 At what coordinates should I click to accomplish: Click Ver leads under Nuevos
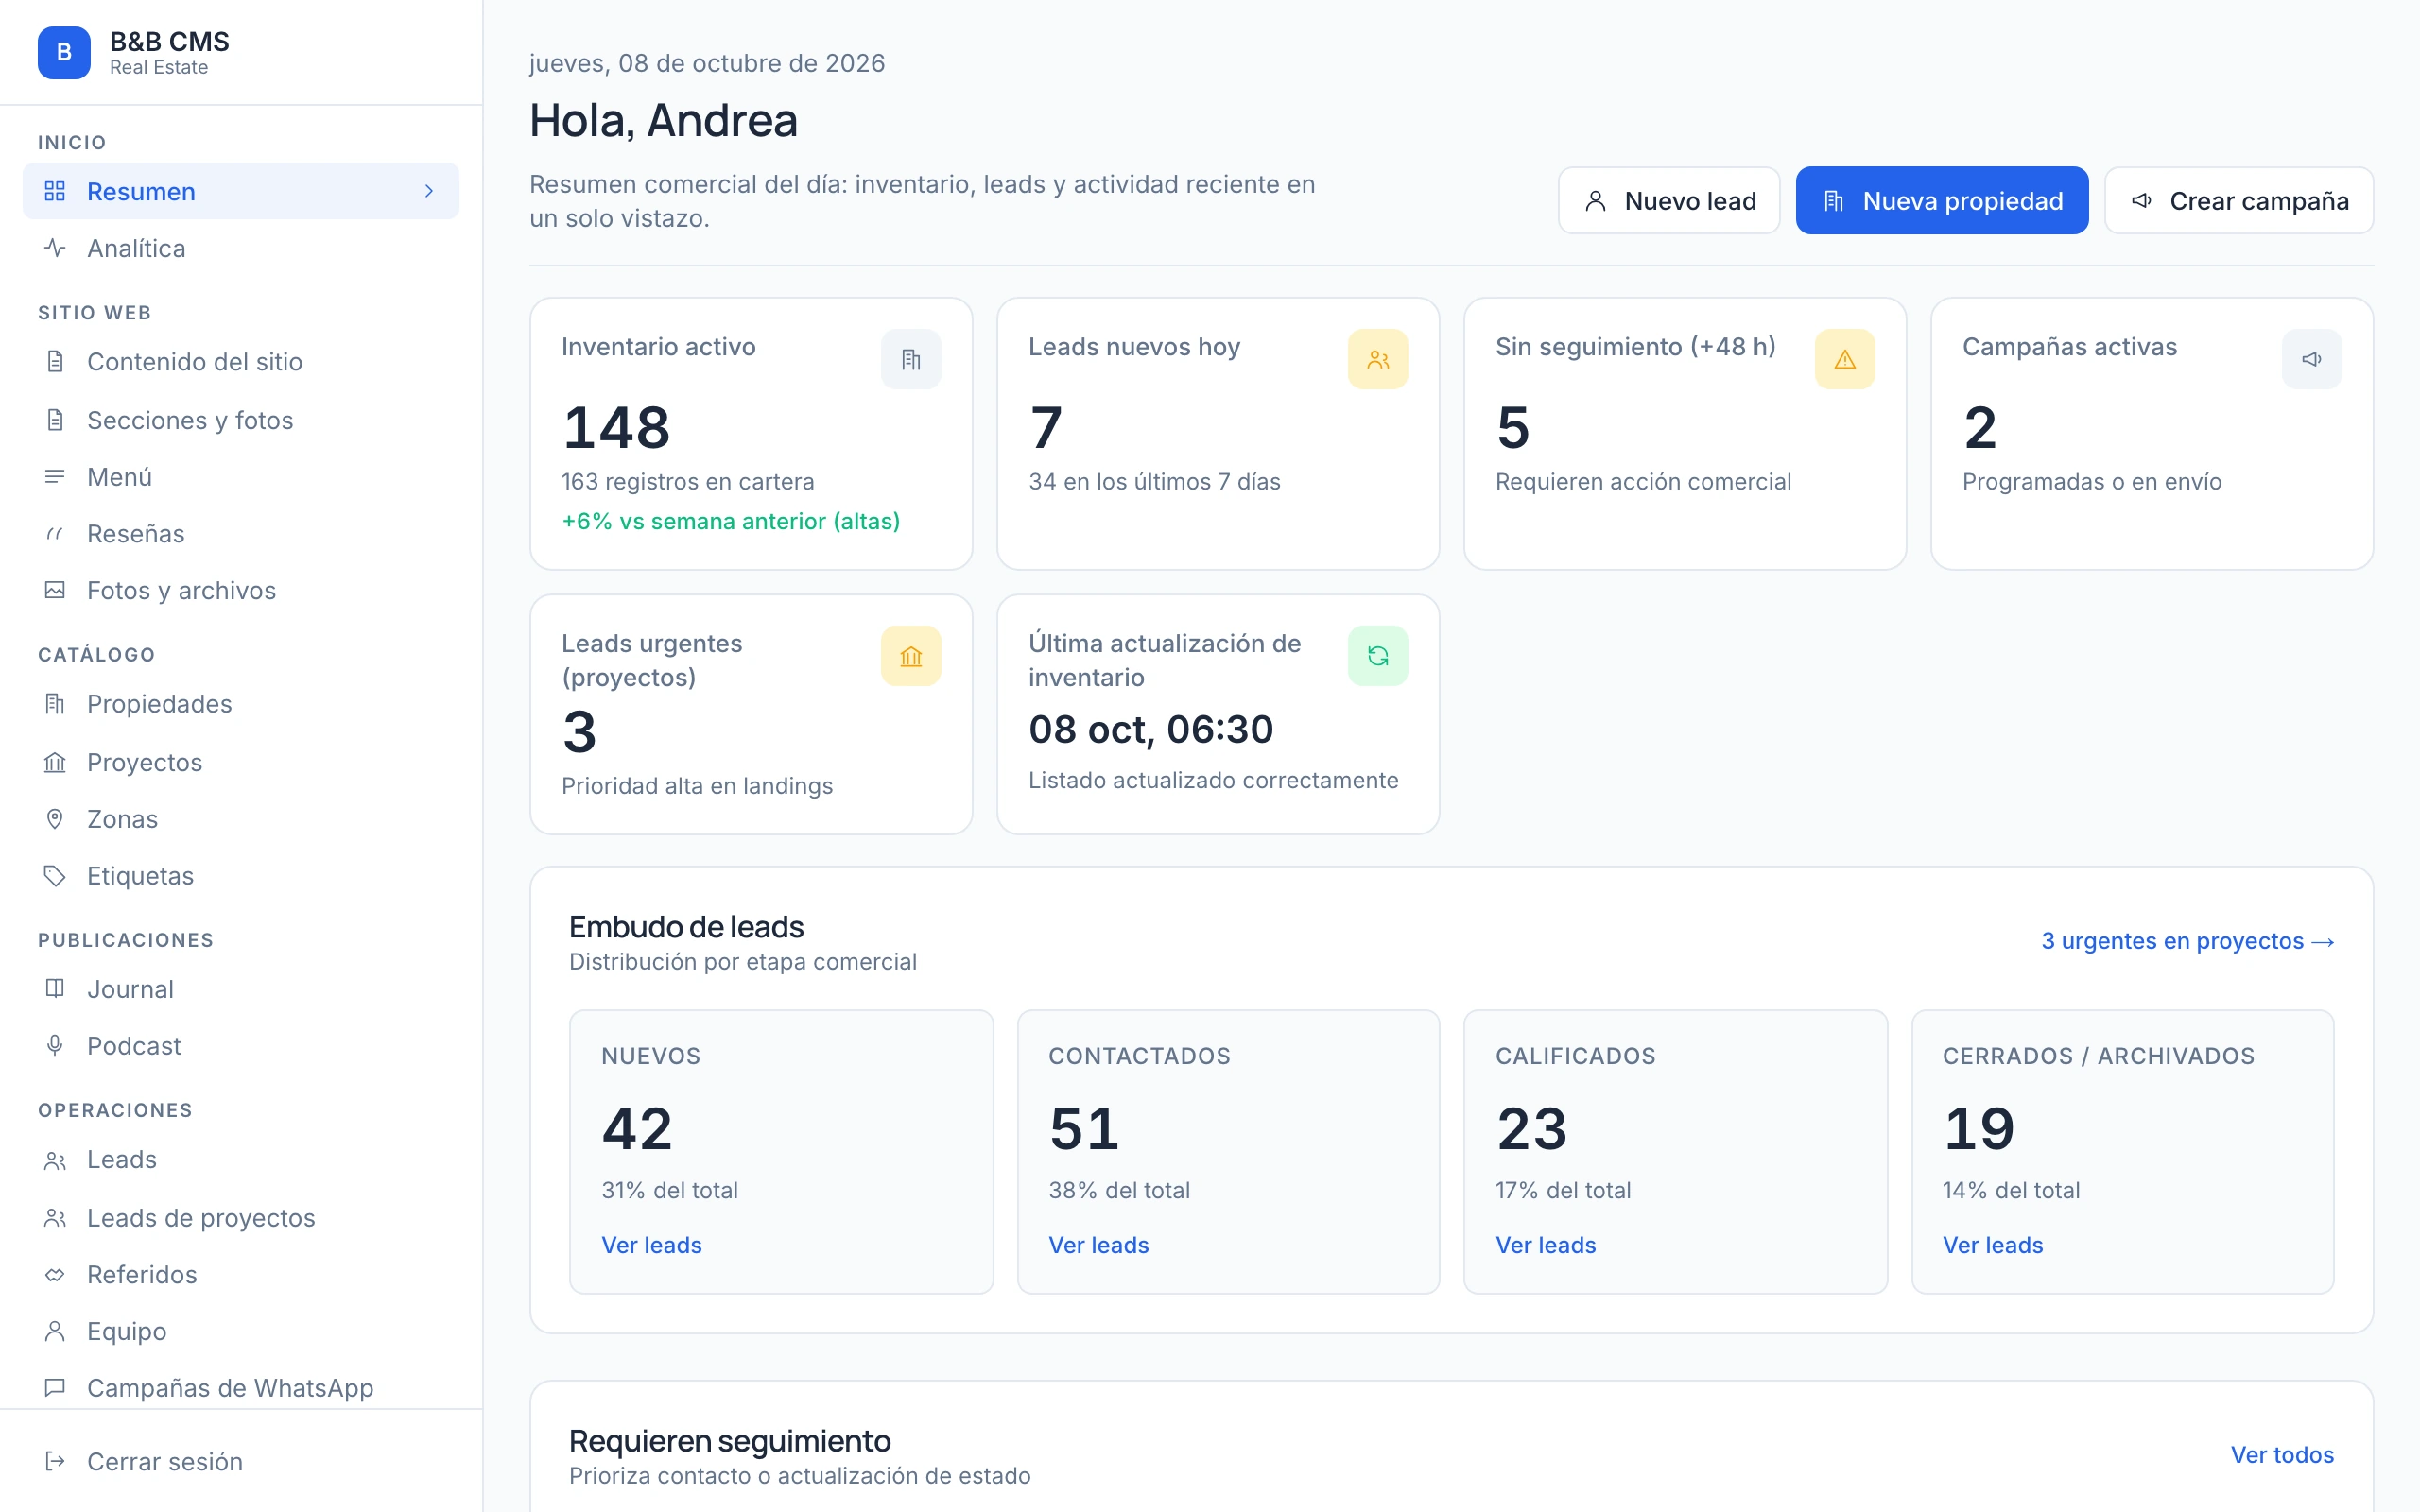point(651,1245)
